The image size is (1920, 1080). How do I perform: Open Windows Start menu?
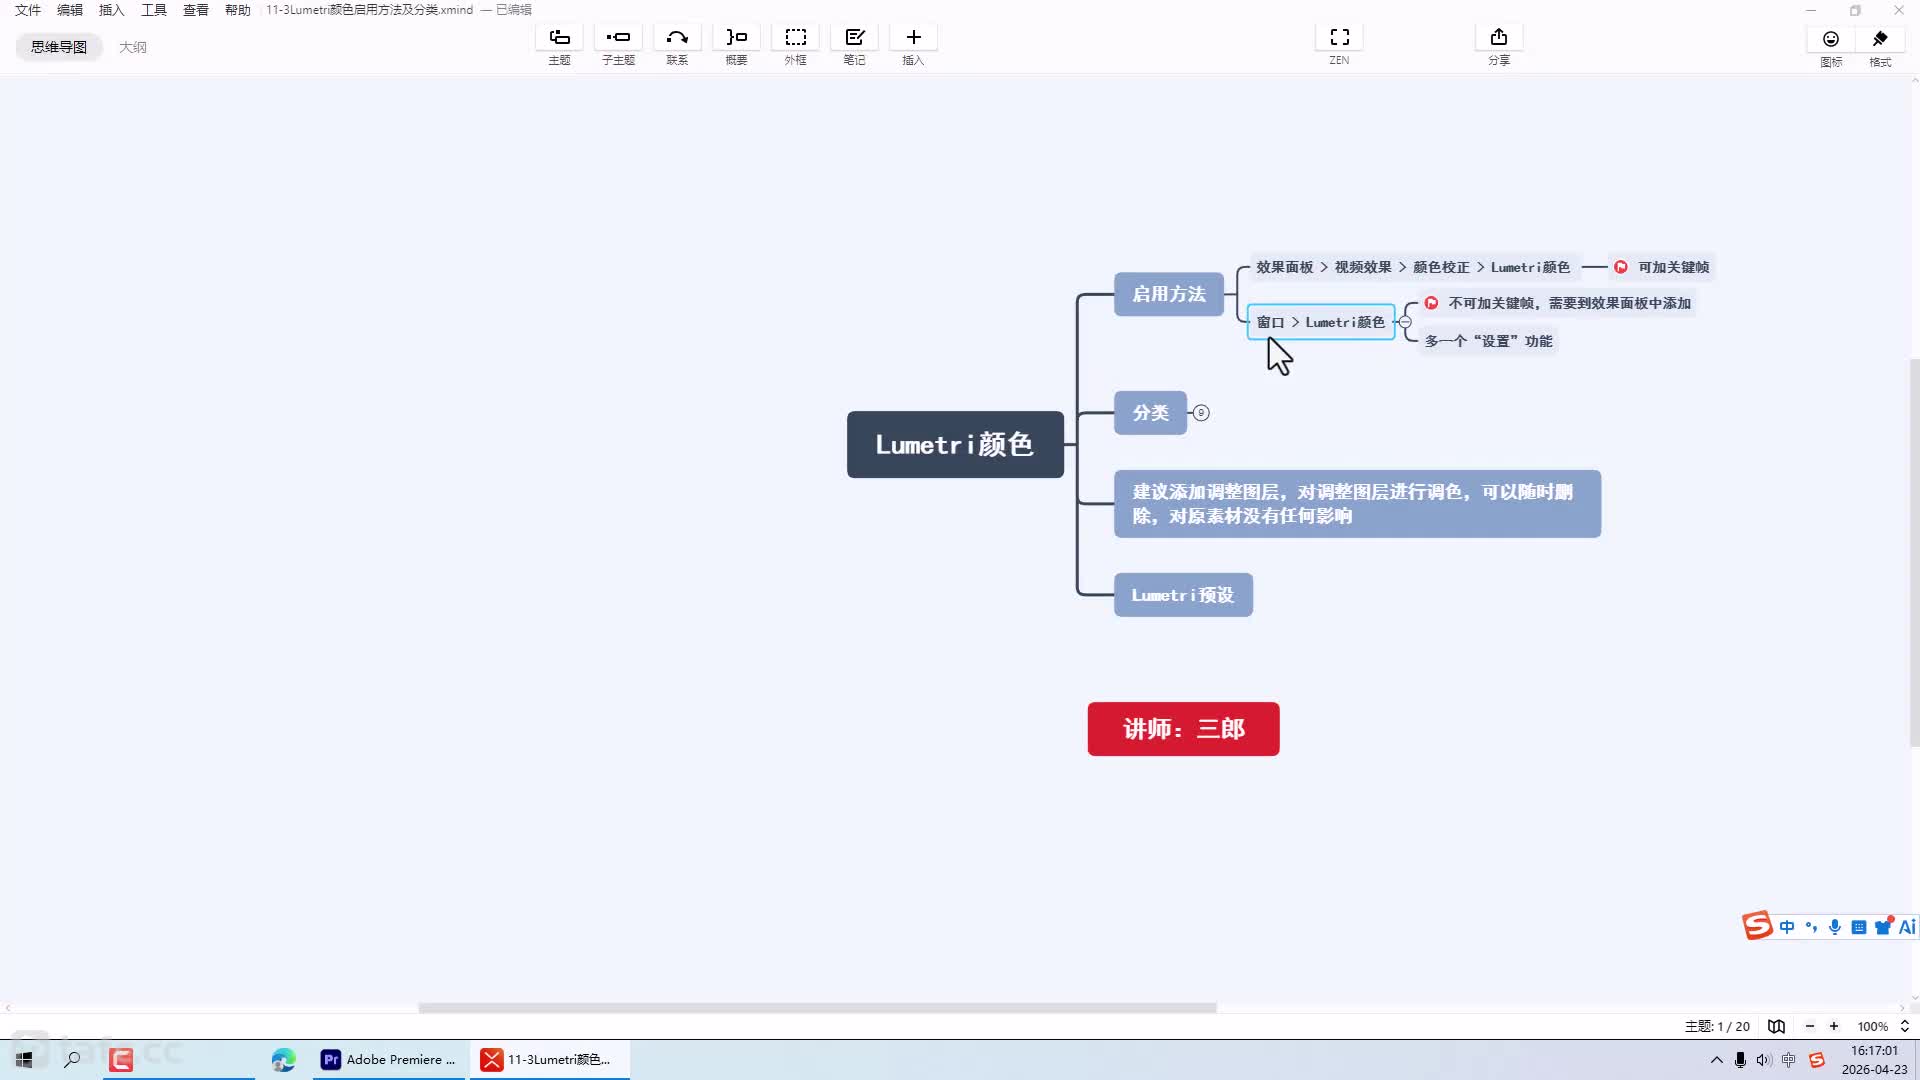[x=24, y=1059]
